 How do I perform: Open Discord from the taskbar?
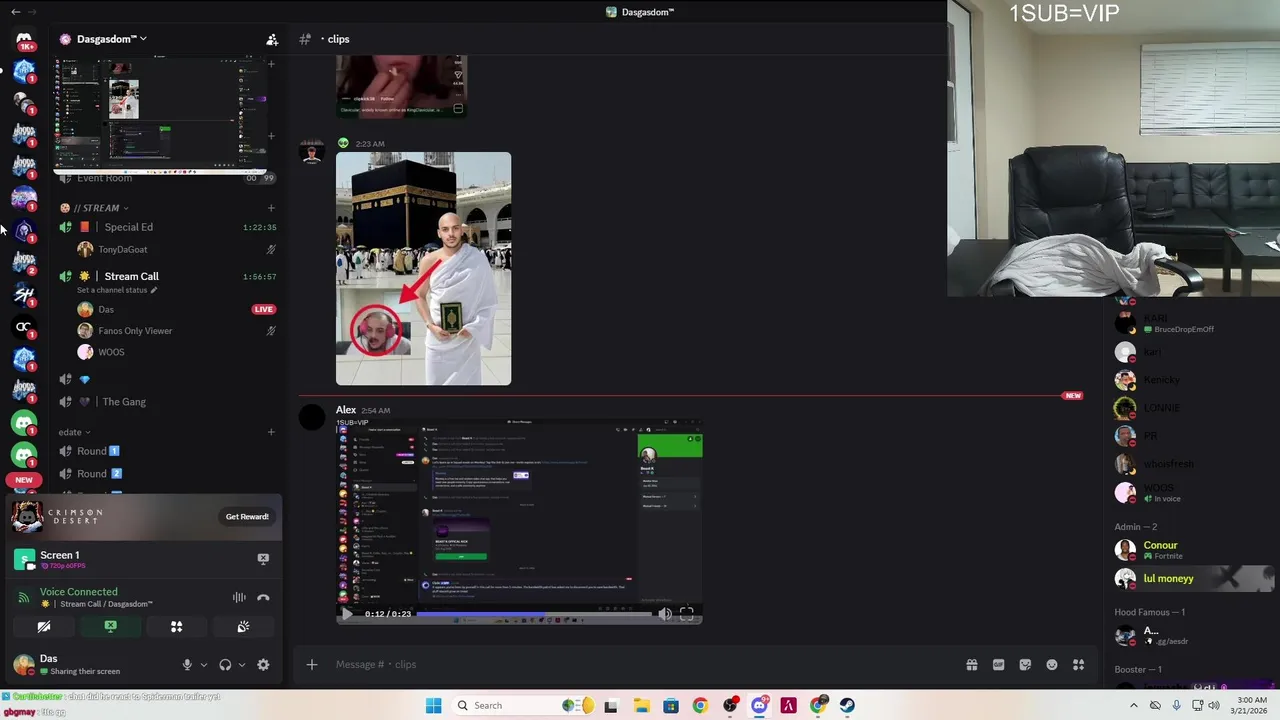[x=759, y=705]
